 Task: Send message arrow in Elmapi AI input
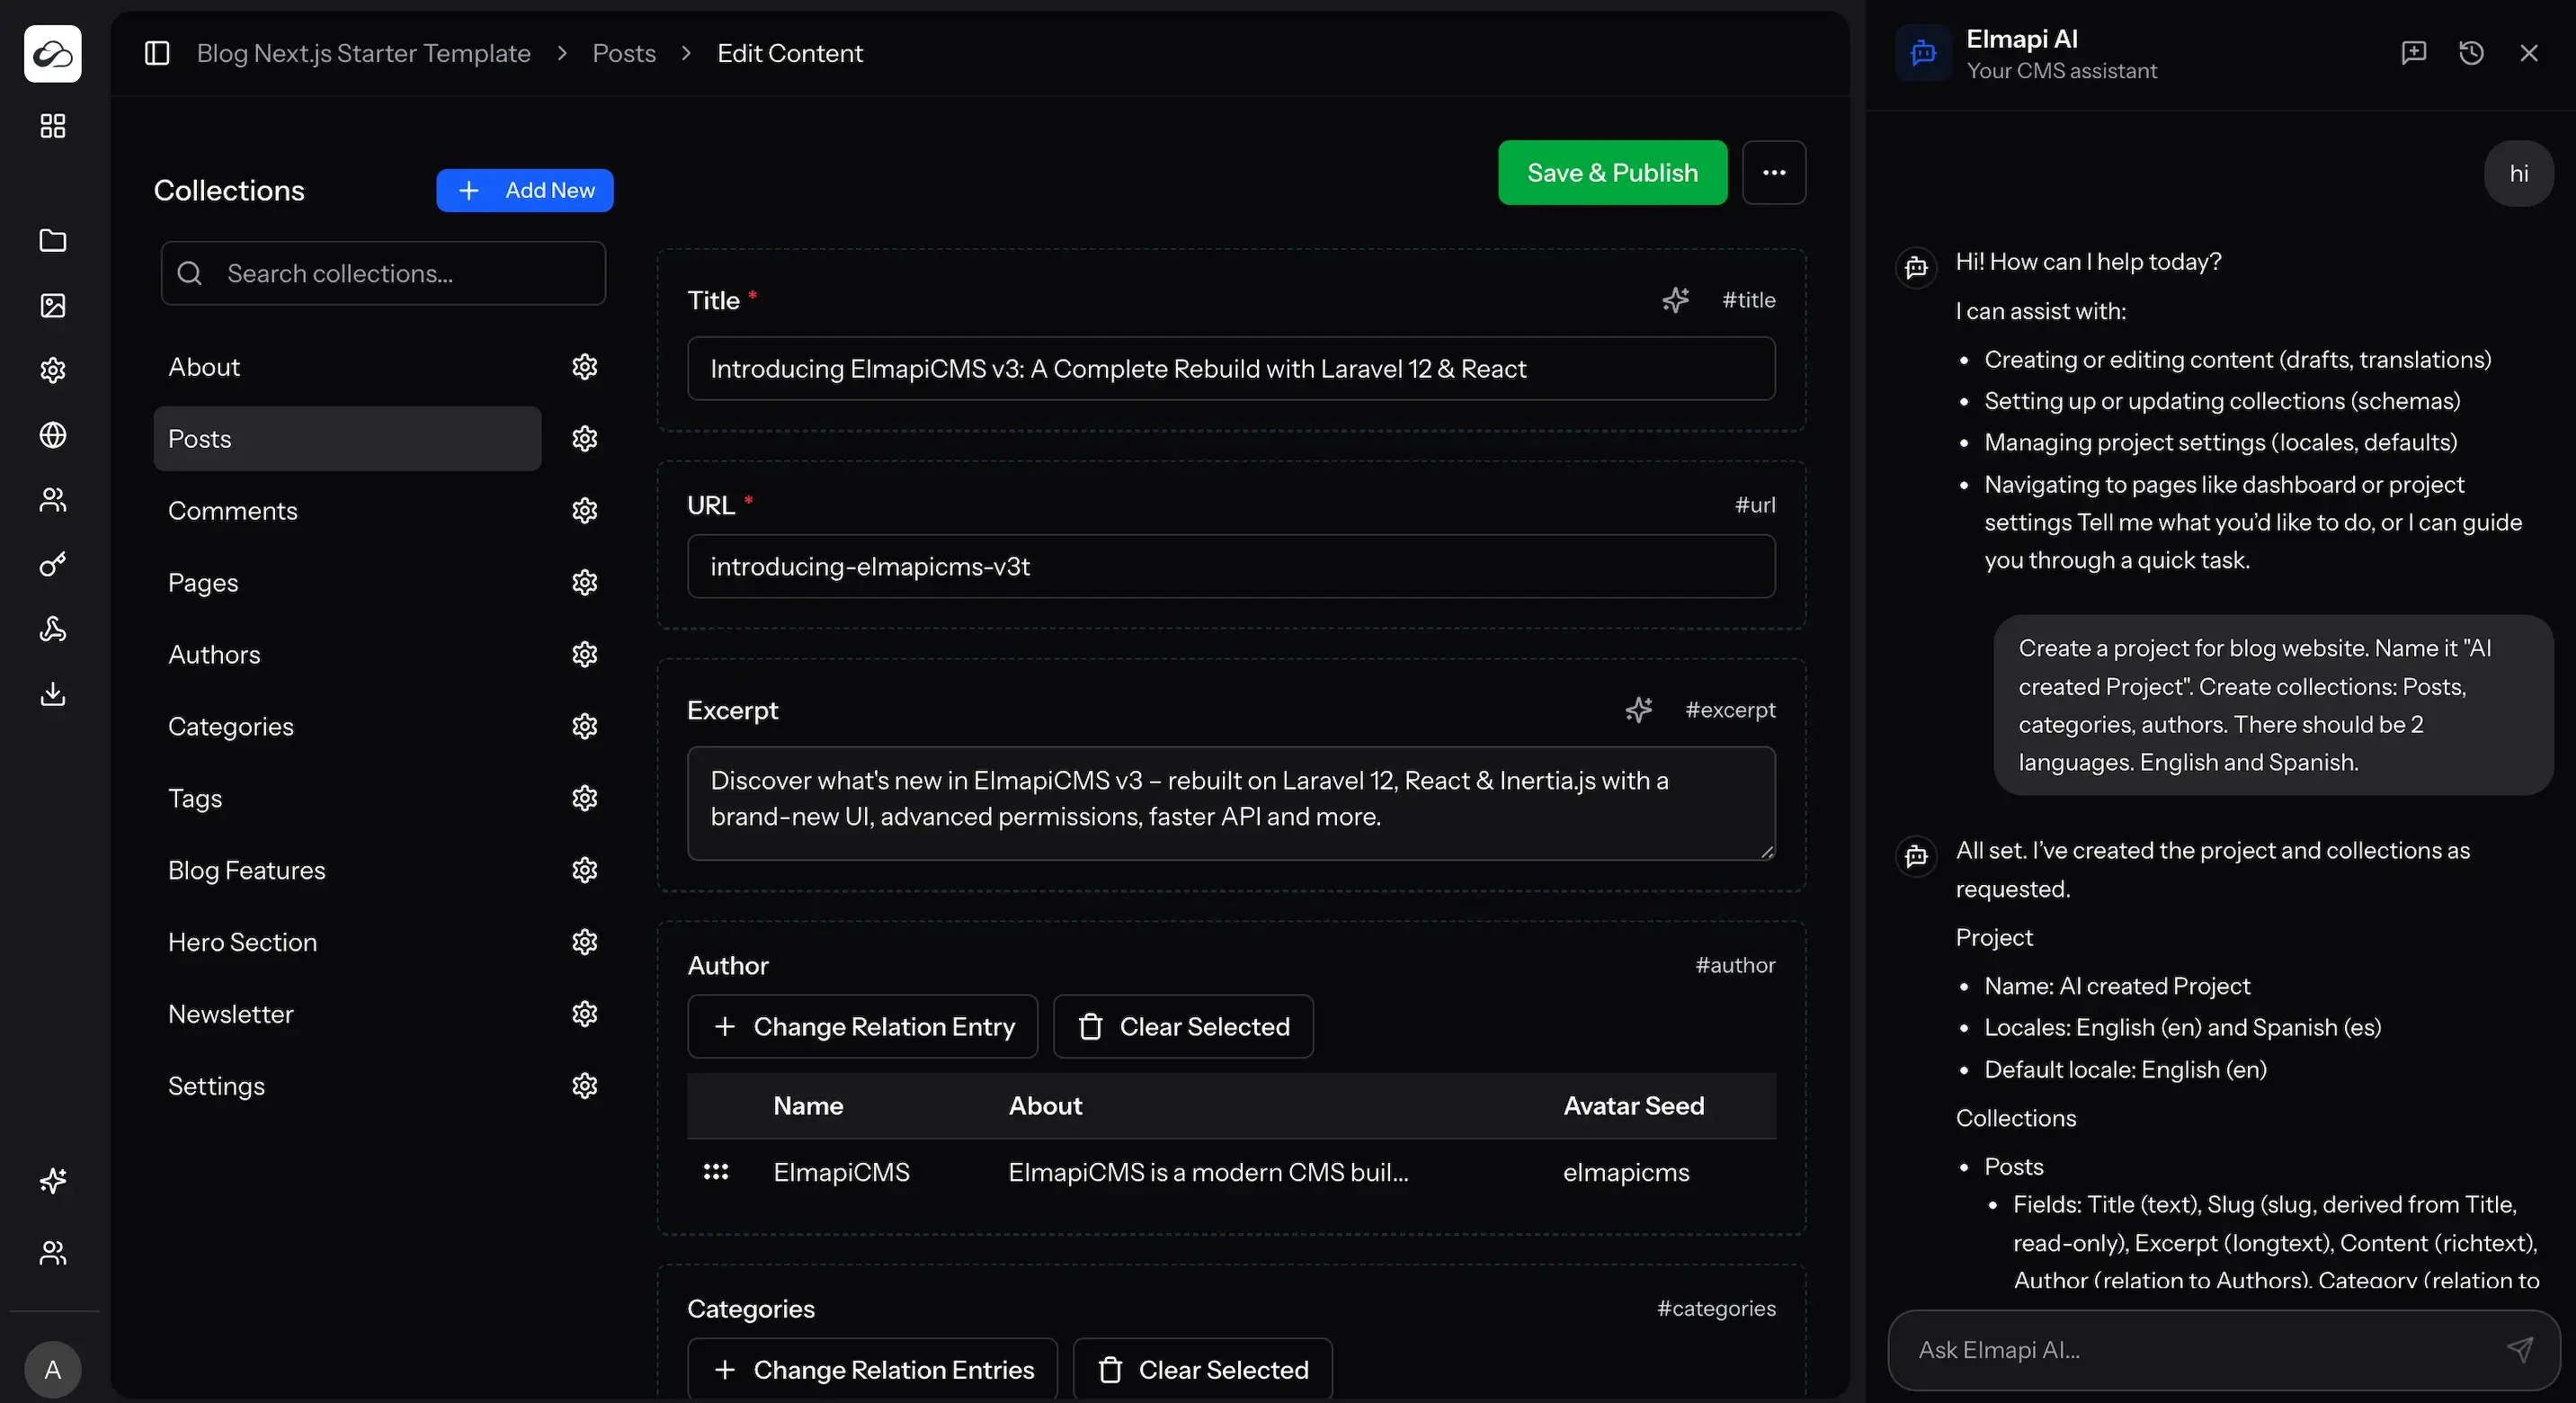pyautogui.click(x=2520, y=1350)
